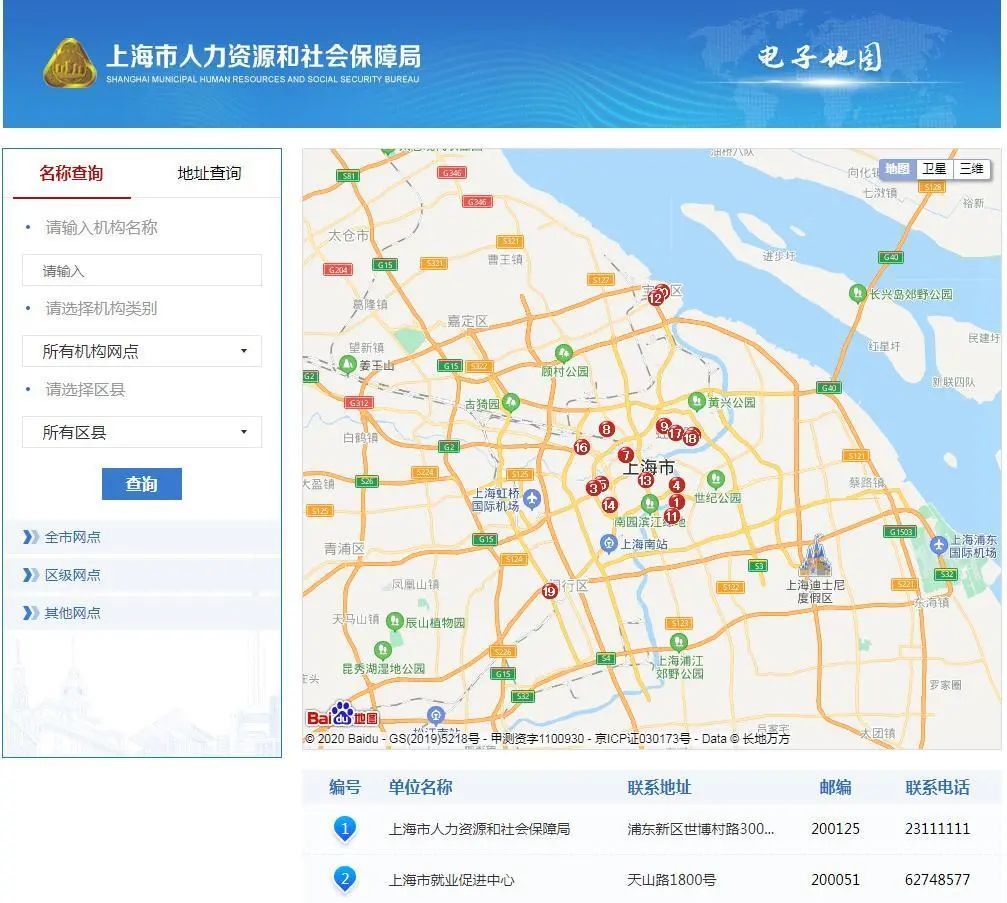Click the 单位名称 column header
This screenshot has width=1007, height=903.
coord(420,787)
